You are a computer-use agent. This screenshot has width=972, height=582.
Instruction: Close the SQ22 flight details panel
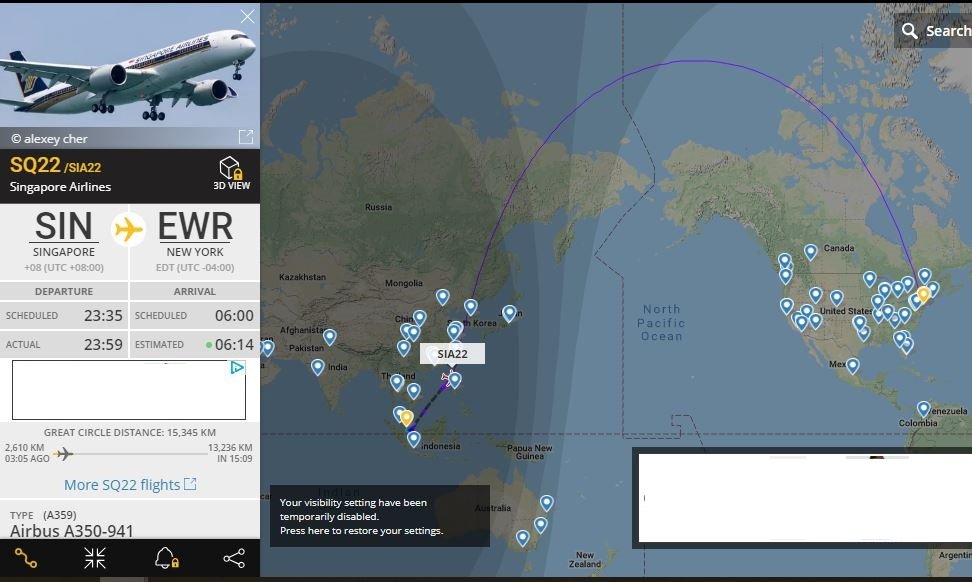[247, 17]
